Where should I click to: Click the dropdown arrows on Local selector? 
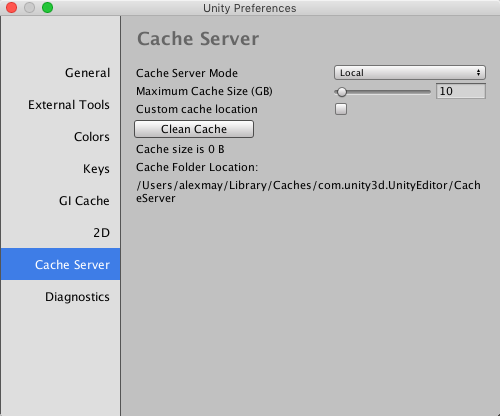[478, 73]
